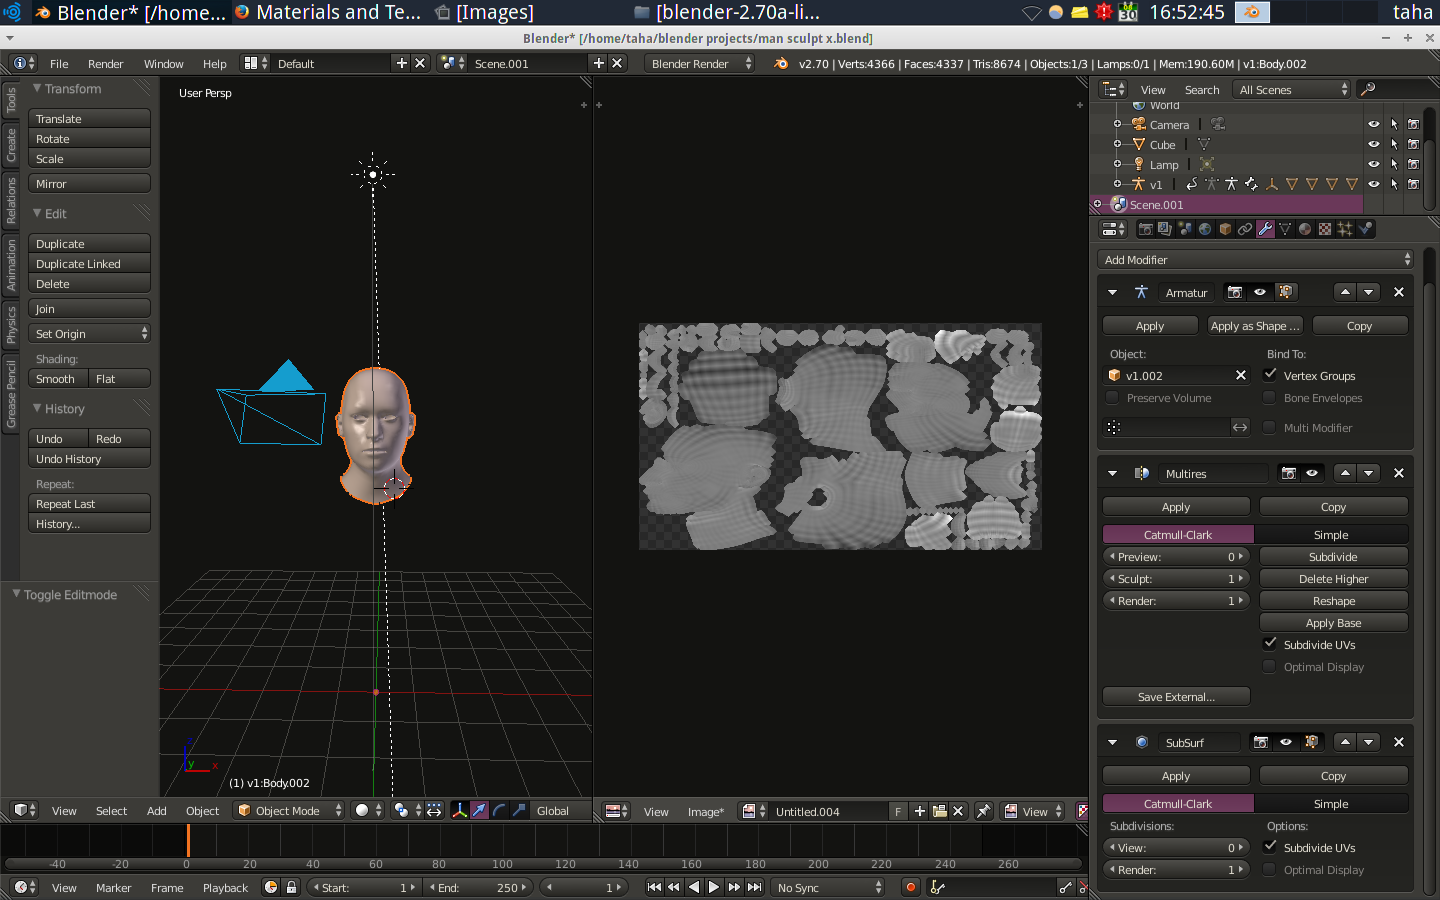This screenshot has width=1440, height=900.
Task: Toggle Subdivide UVs in Multires modifier
Action: click(x=1270, y=643)
